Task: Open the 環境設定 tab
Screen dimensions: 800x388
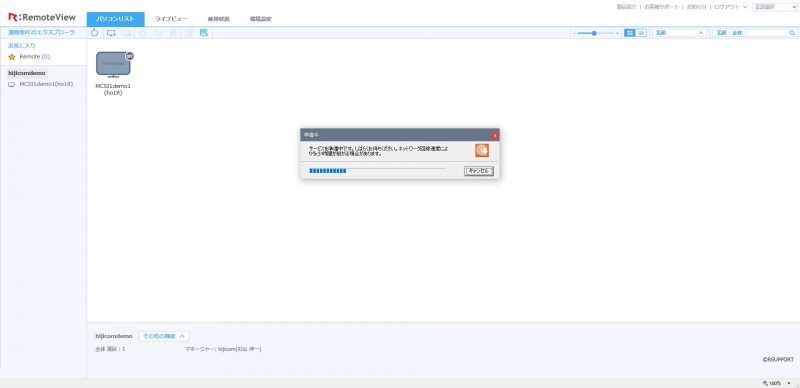Action: pyautogui.click(x=261, y=19)
